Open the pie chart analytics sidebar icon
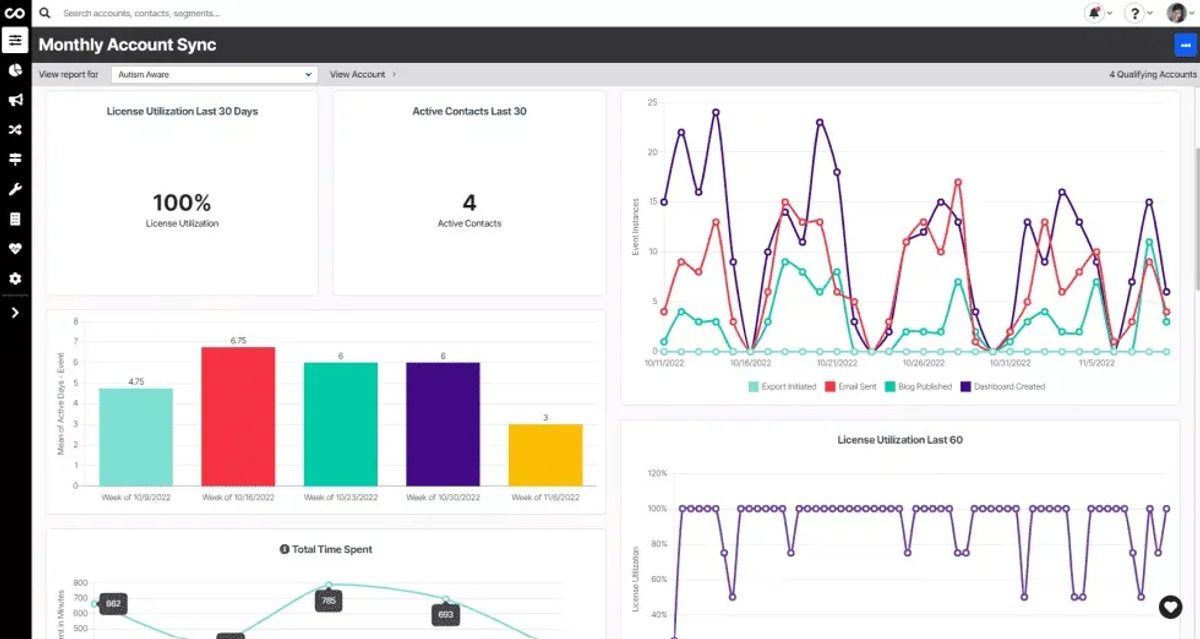Screen dimensions: 1200x639 (x=15, y=70)
